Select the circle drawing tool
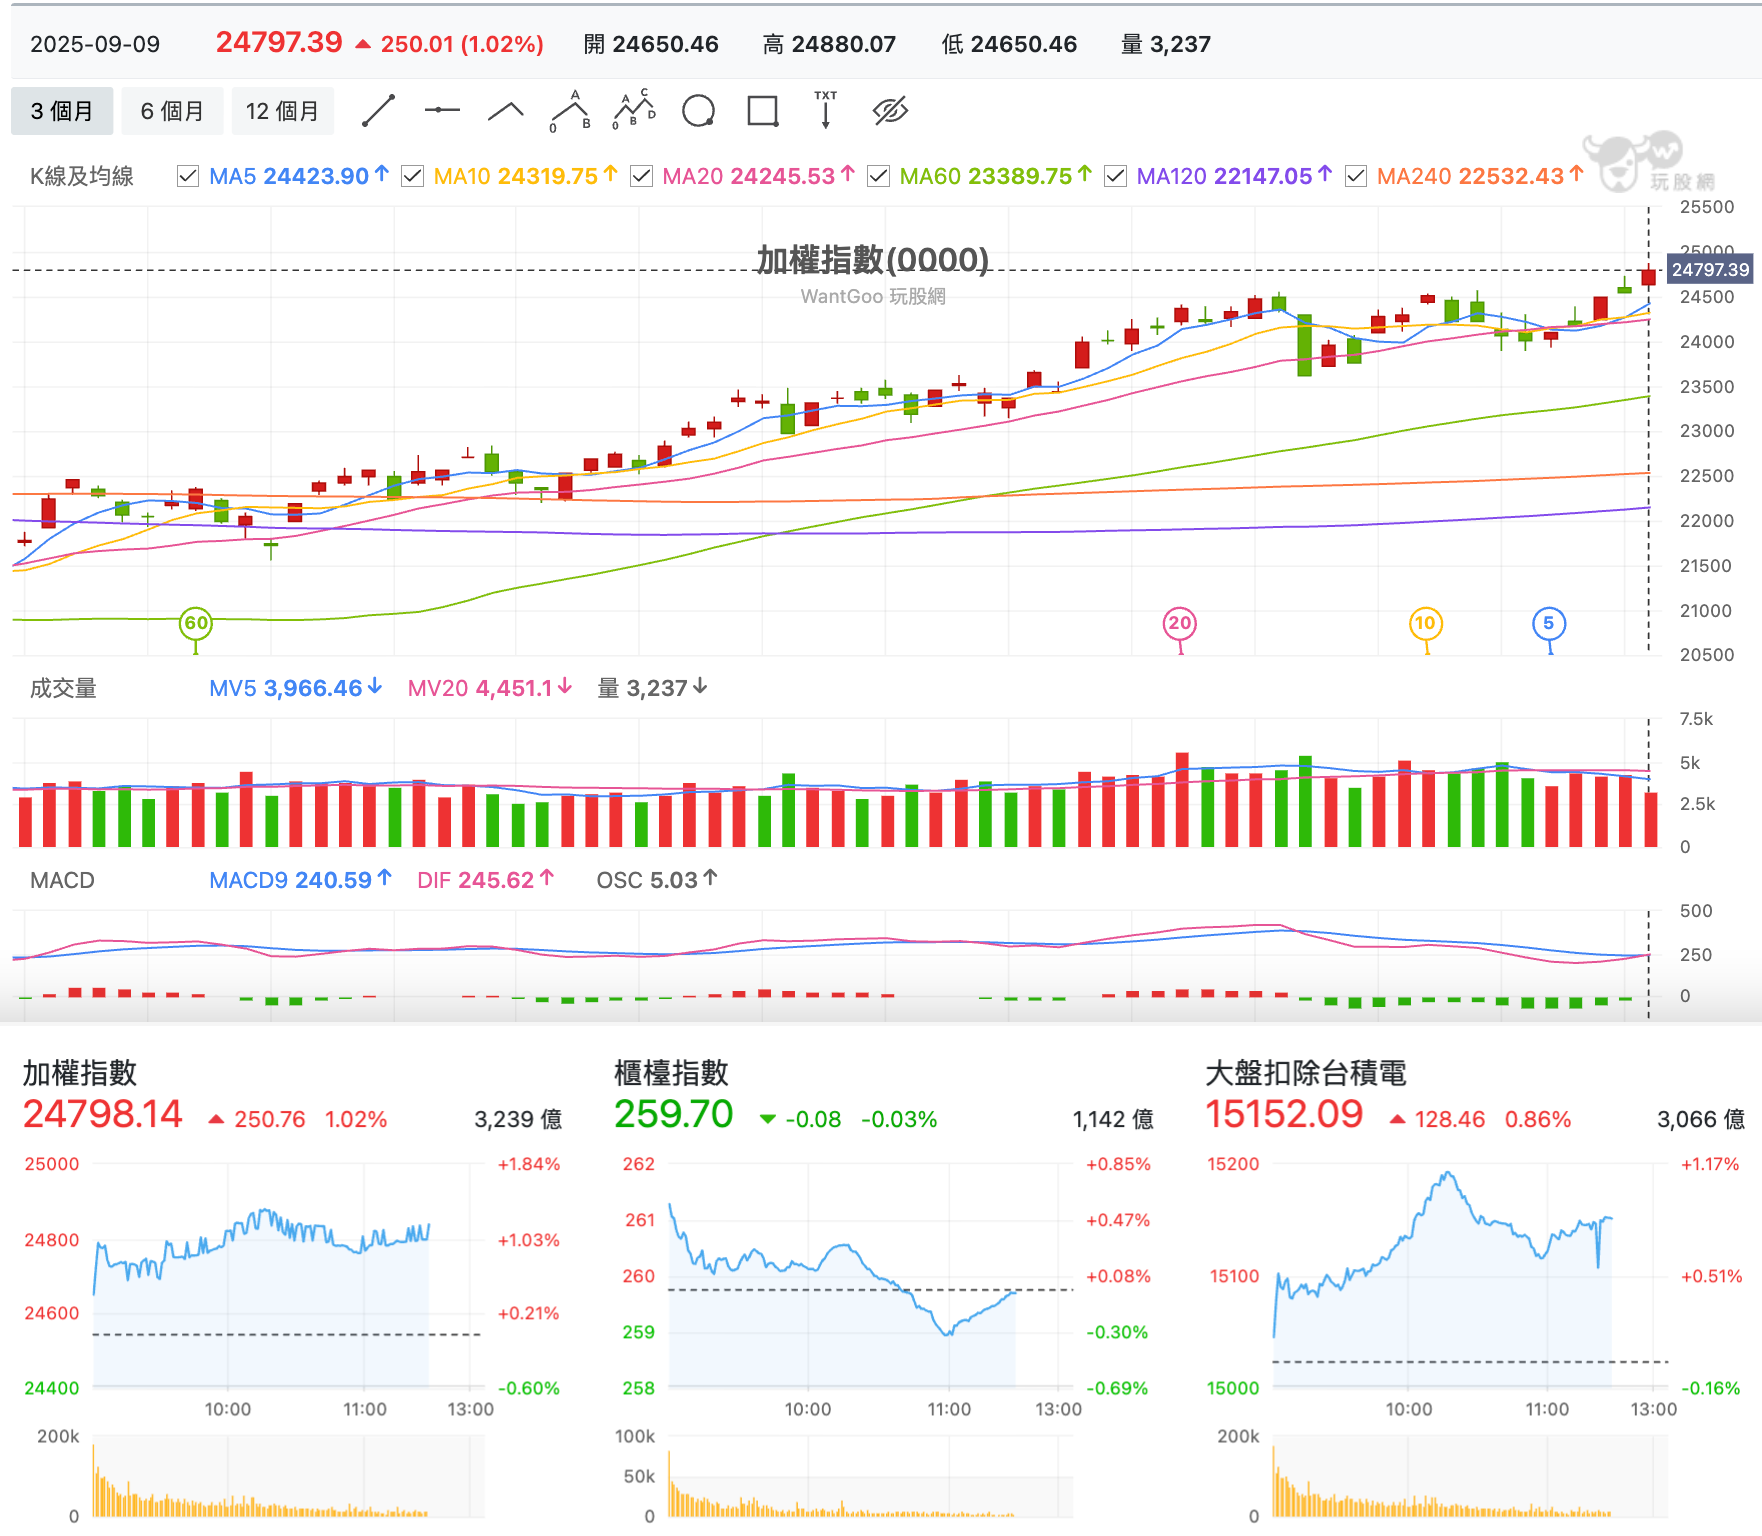 [698, 111]
